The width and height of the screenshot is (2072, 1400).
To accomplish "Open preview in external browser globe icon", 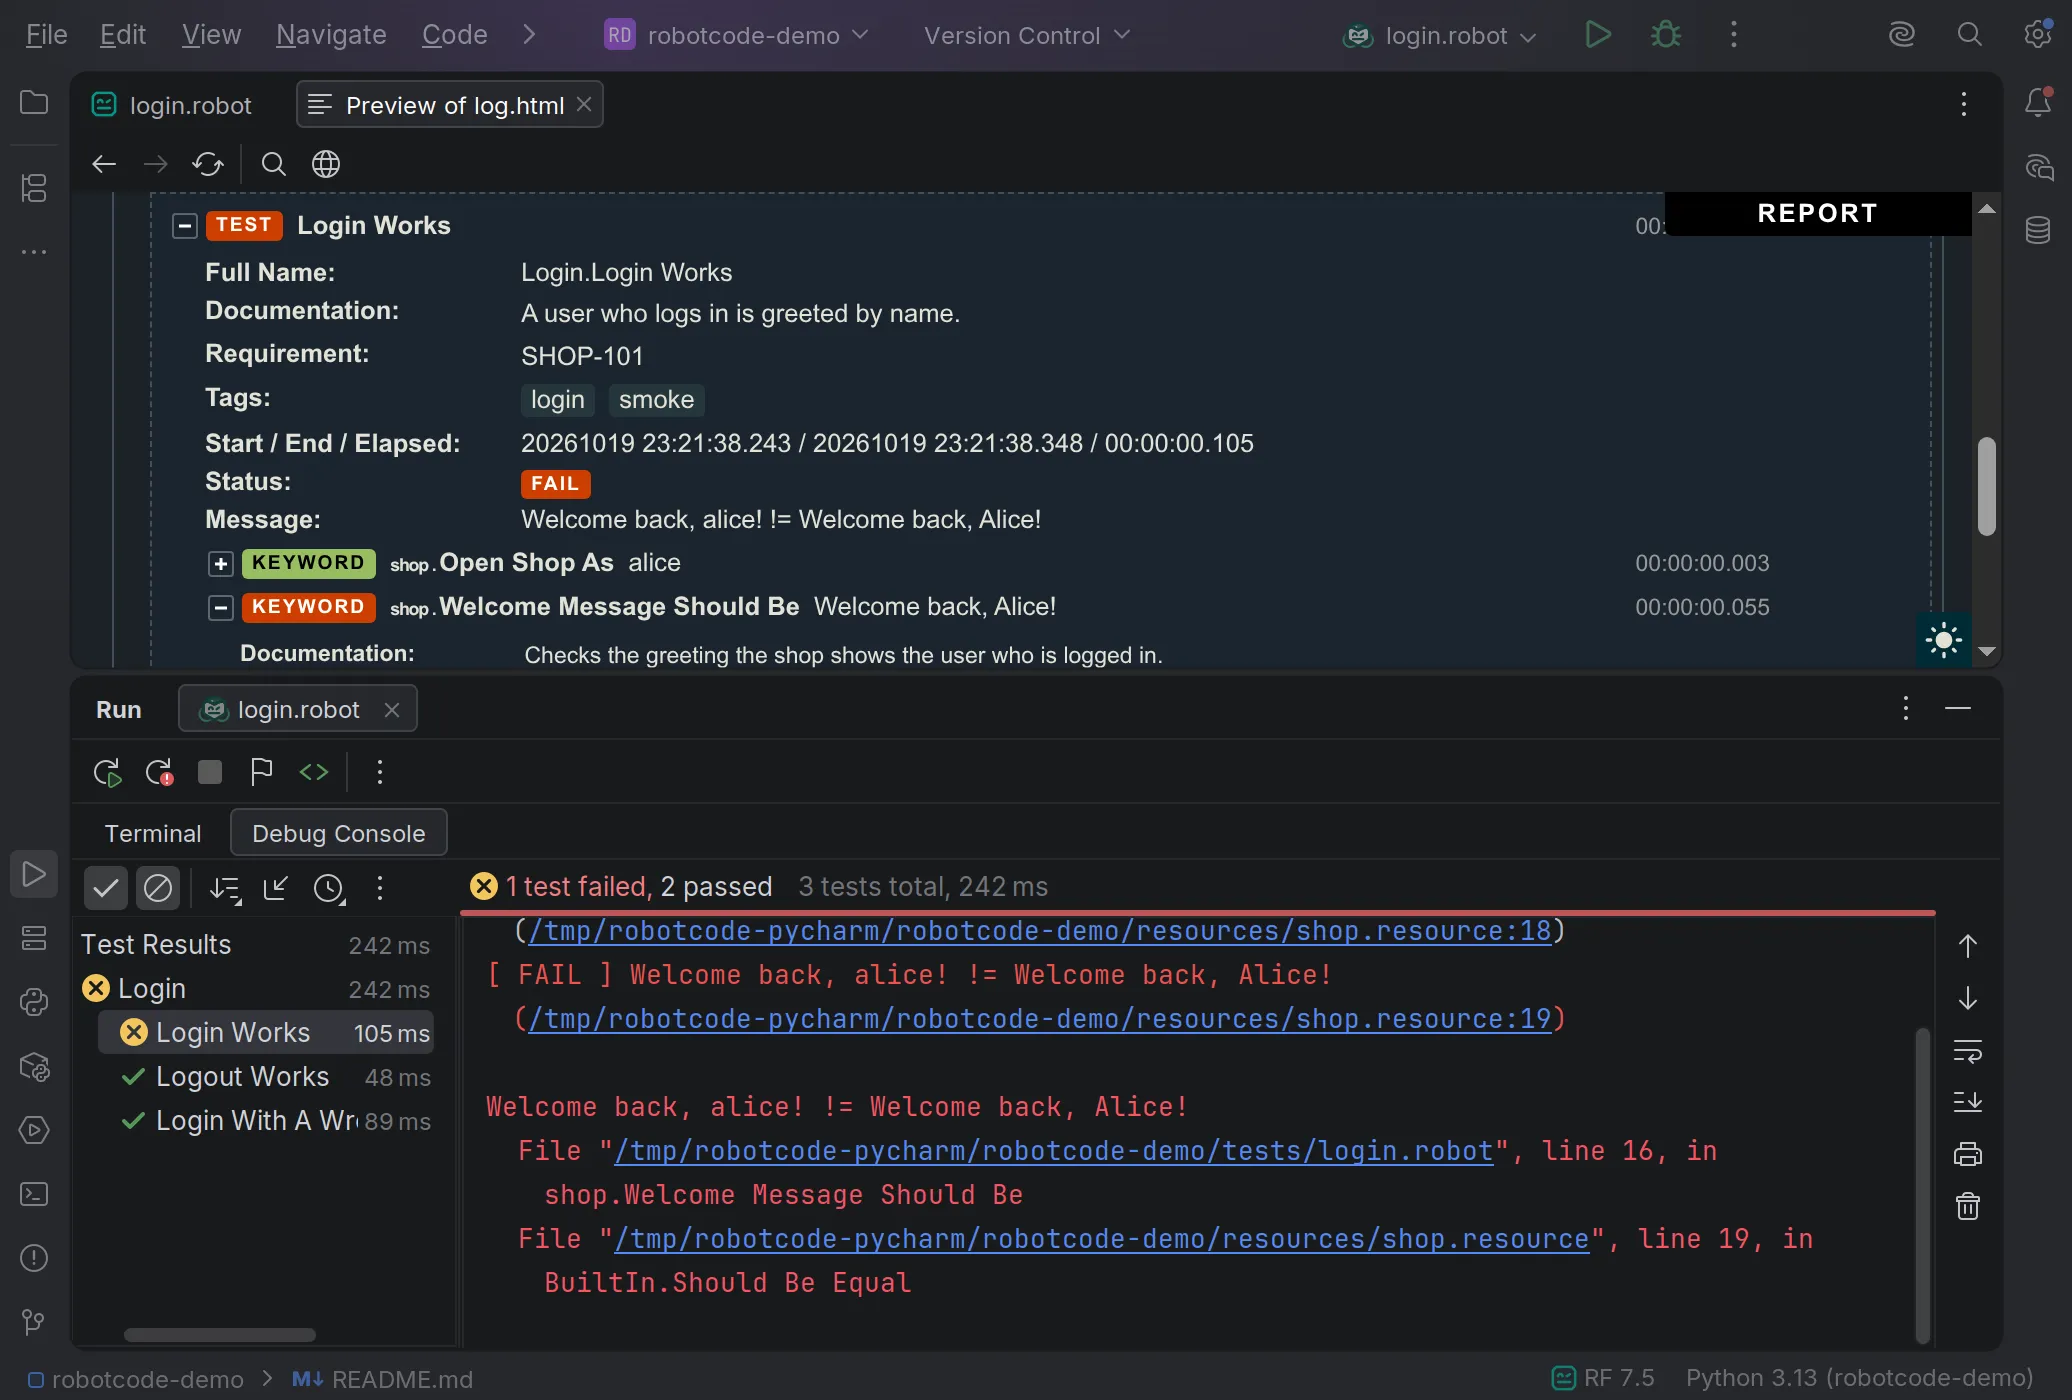I will click(x=326, y=164).
